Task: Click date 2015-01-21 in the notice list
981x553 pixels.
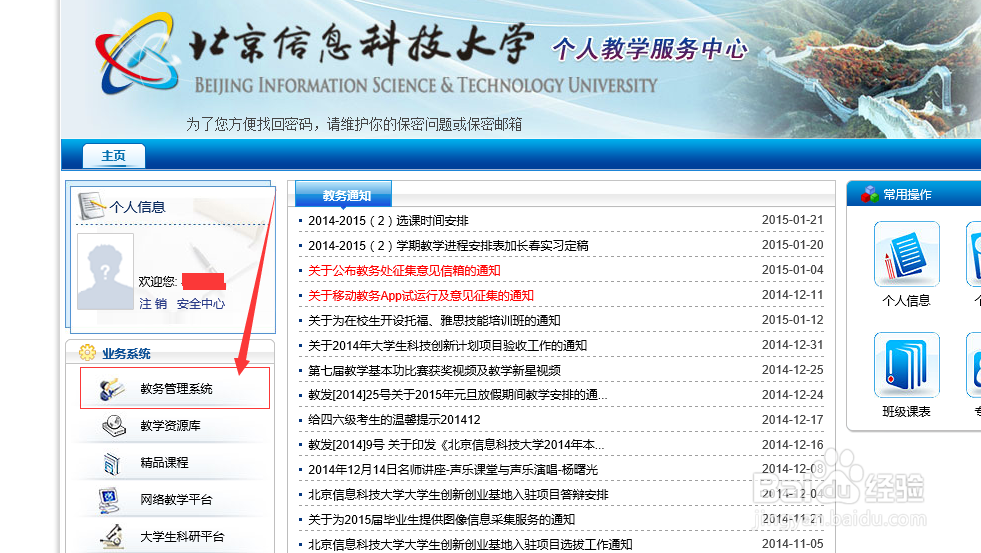Action: [x=792, y=220]
